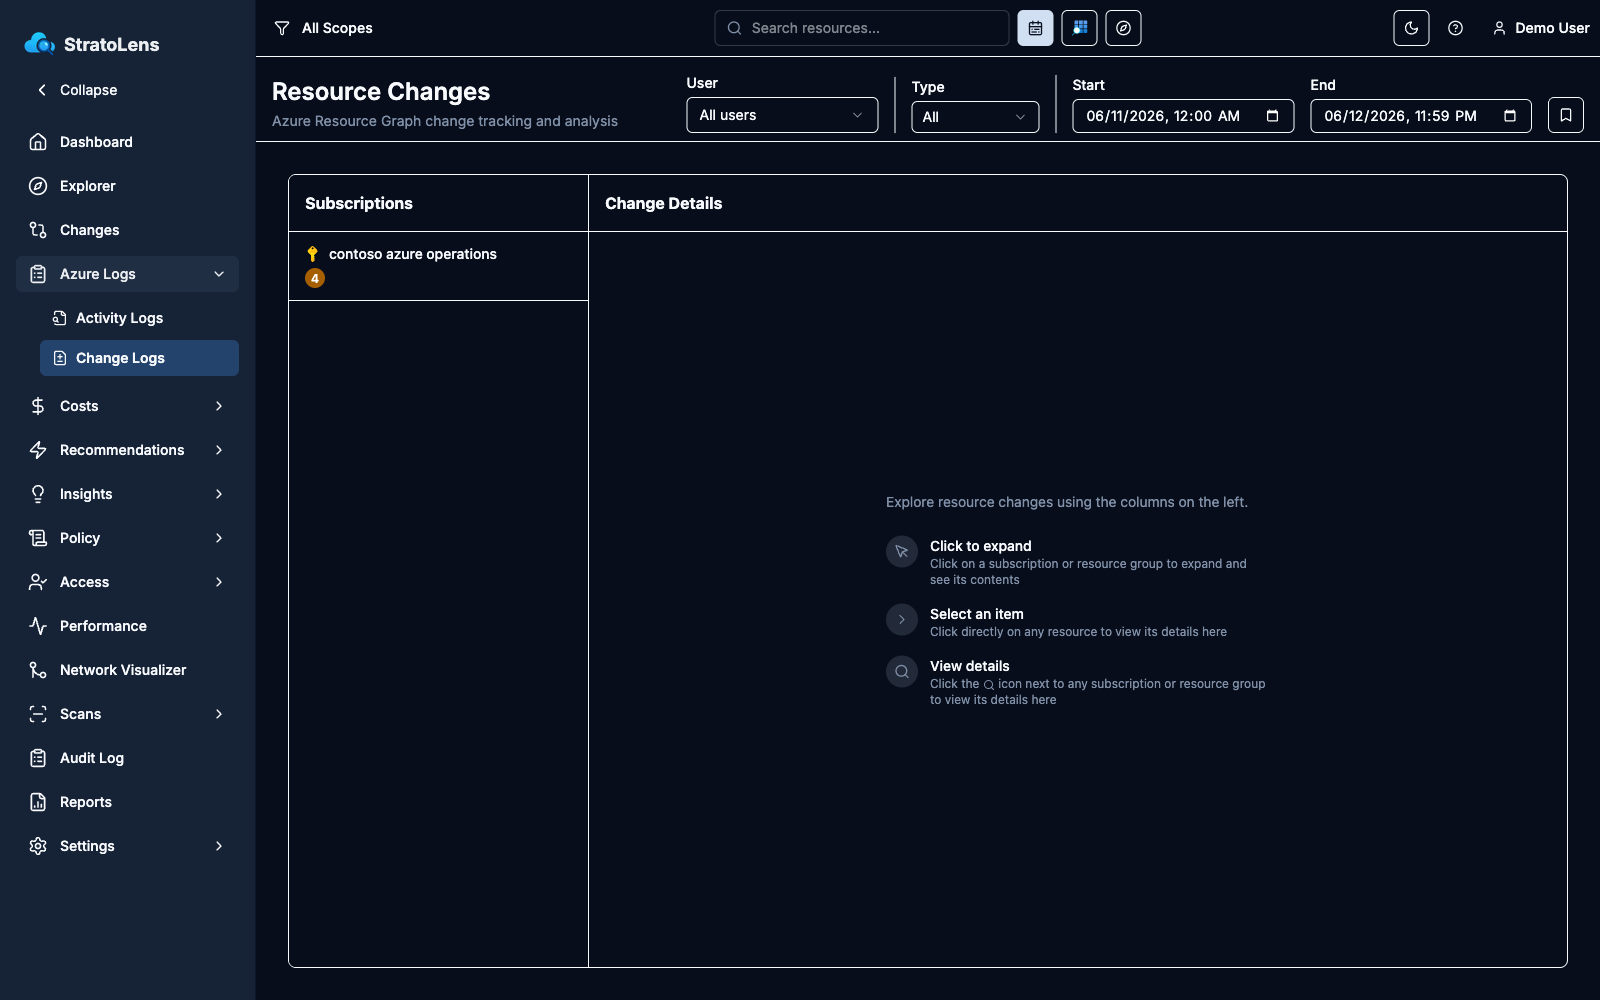This screenshot has width=1600, height=1000.
Task: Click the Policy scroll icon
Action: point(38,538)
